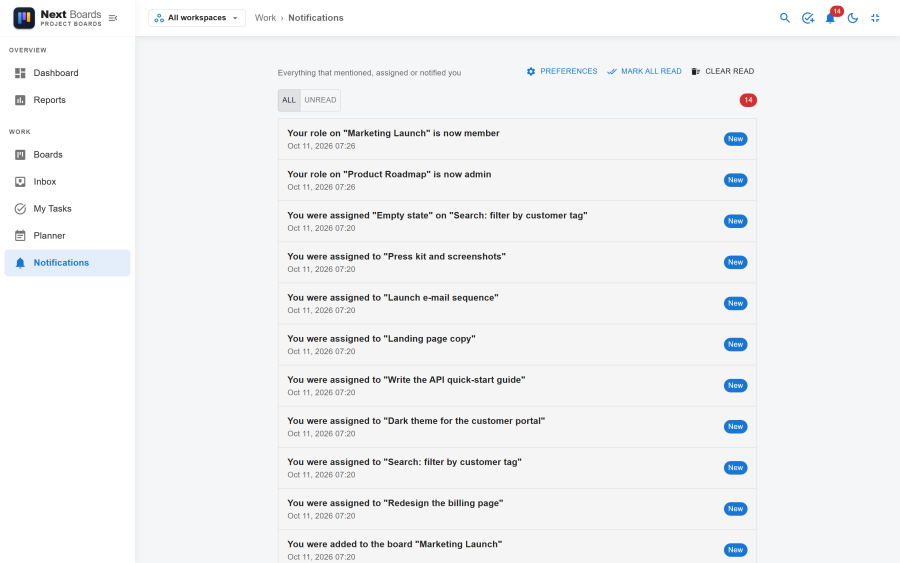Collapse the sidebar with the menu toggle icon
The height and width of the screenshot is (563, 900).
point(113,18)
